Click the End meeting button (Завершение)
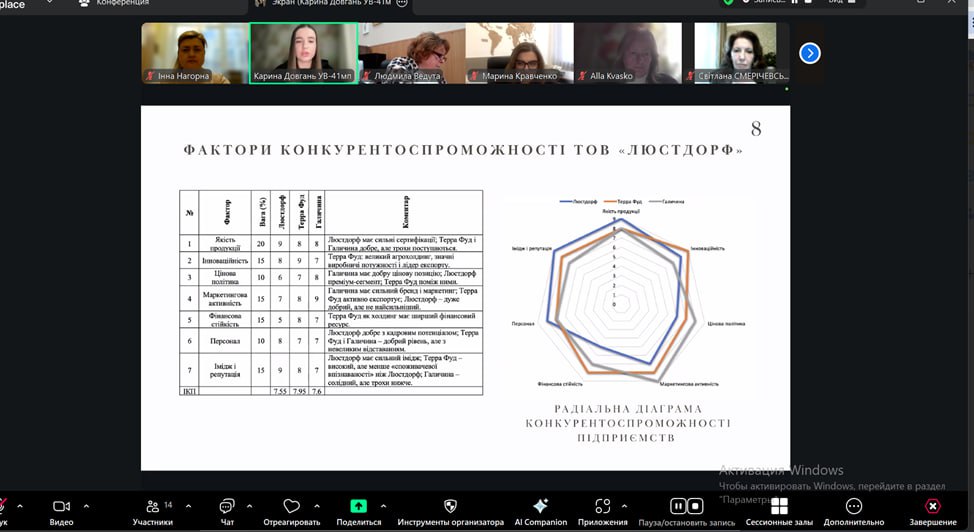This screenshot has height=532, width=974. pyautogui.click(x=932, y=507)
